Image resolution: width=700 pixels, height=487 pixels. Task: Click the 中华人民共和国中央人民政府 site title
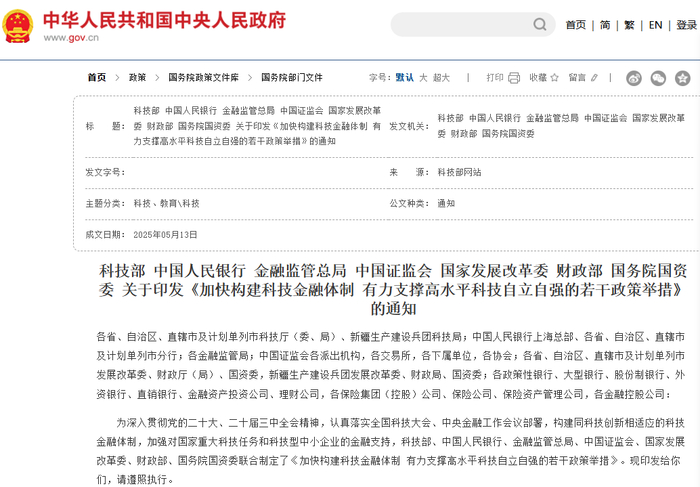click(x=164, y=20)
